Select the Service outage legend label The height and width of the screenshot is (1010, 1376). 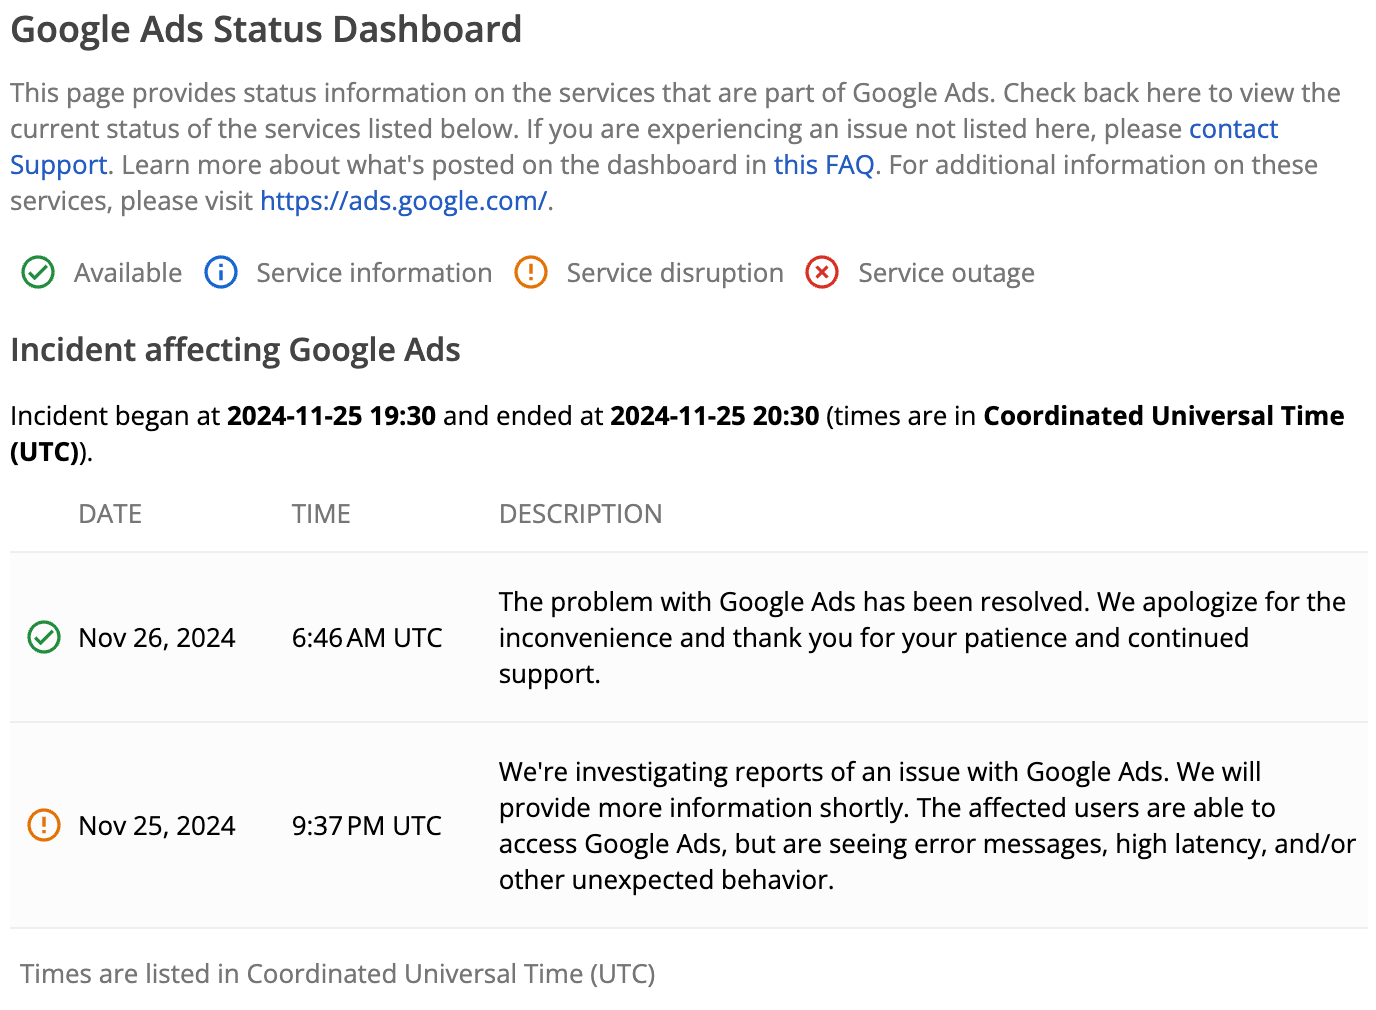click(x=946, y=272)
